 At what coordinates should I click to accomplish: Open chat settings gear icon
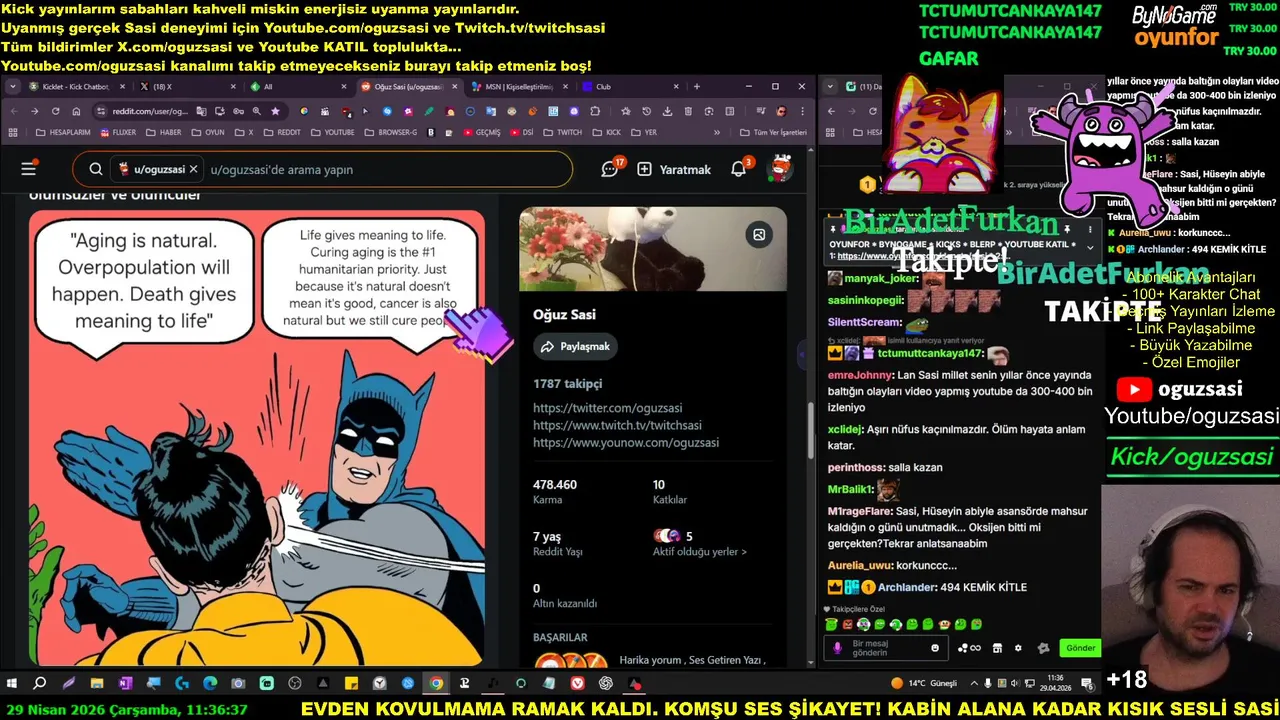pyautogui.click(x=1018, y=648)
